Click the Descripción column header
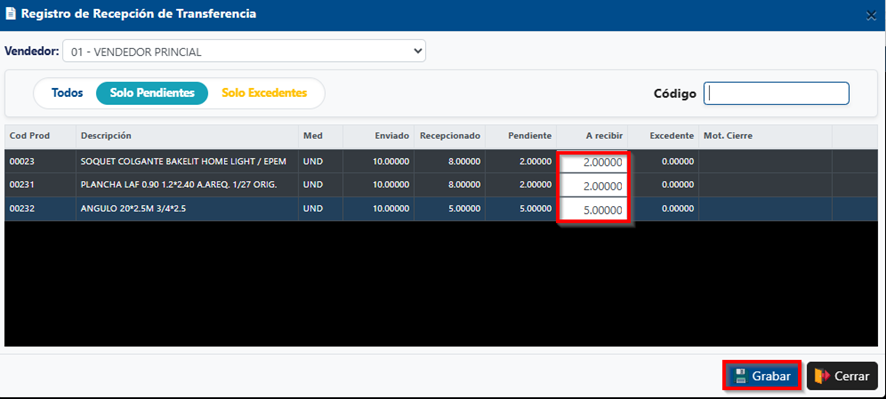886x399 pixels. (187, 136)
